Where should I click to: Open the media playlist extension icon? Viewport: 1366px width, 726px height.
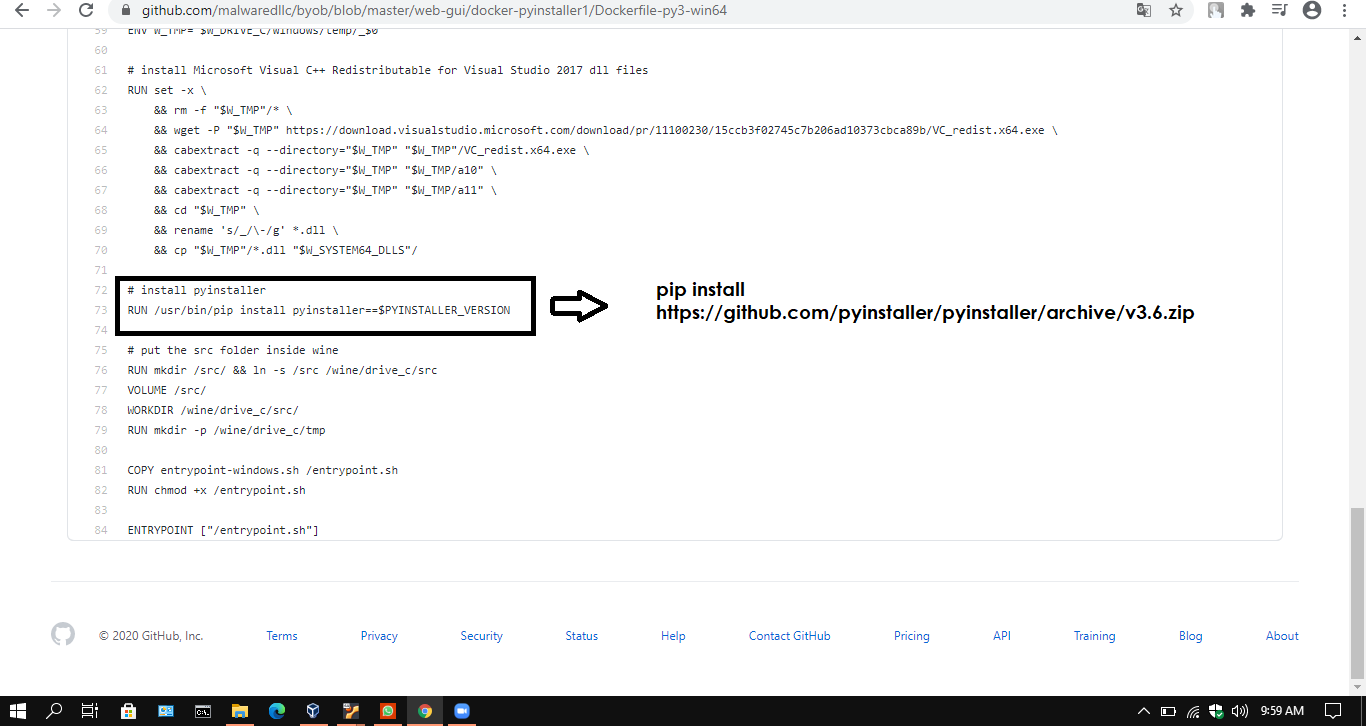[x=1279, y=12]
